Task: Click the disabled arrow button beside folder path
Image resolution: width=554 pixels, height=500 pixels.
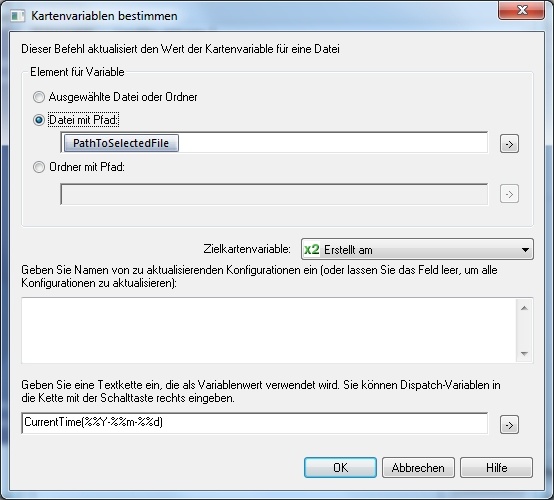Action: pos(509,194)
